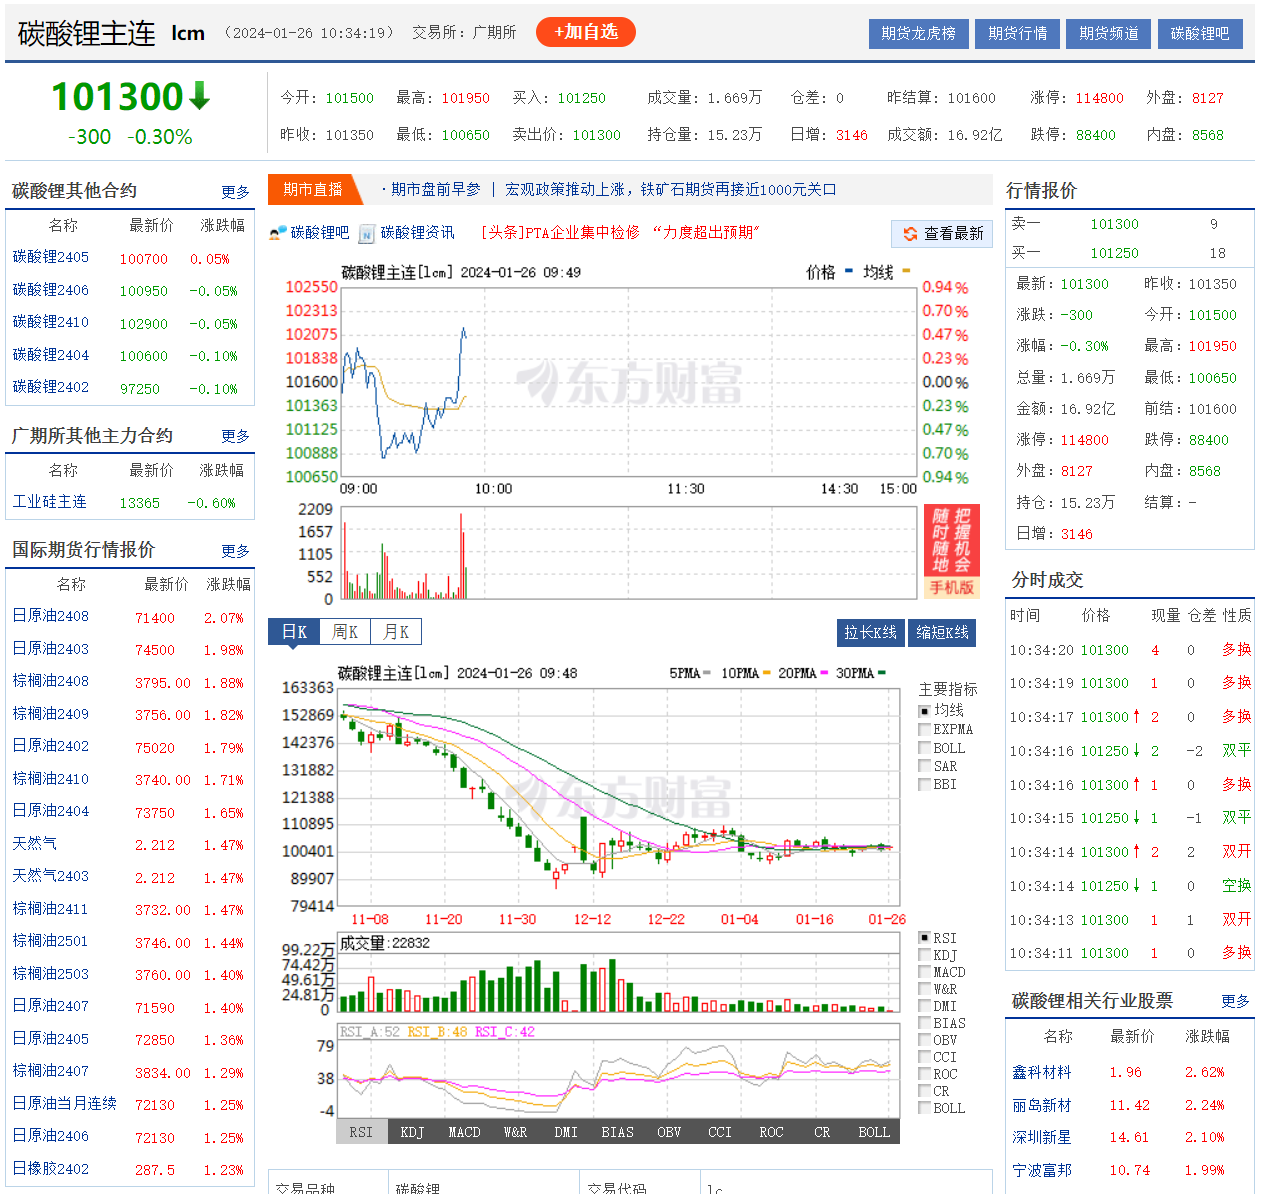Image resolution: width=1265 pixels, height=1194 pixels.
Task: Click the refresh icon next to 查看最新
Action: (910, 234)
